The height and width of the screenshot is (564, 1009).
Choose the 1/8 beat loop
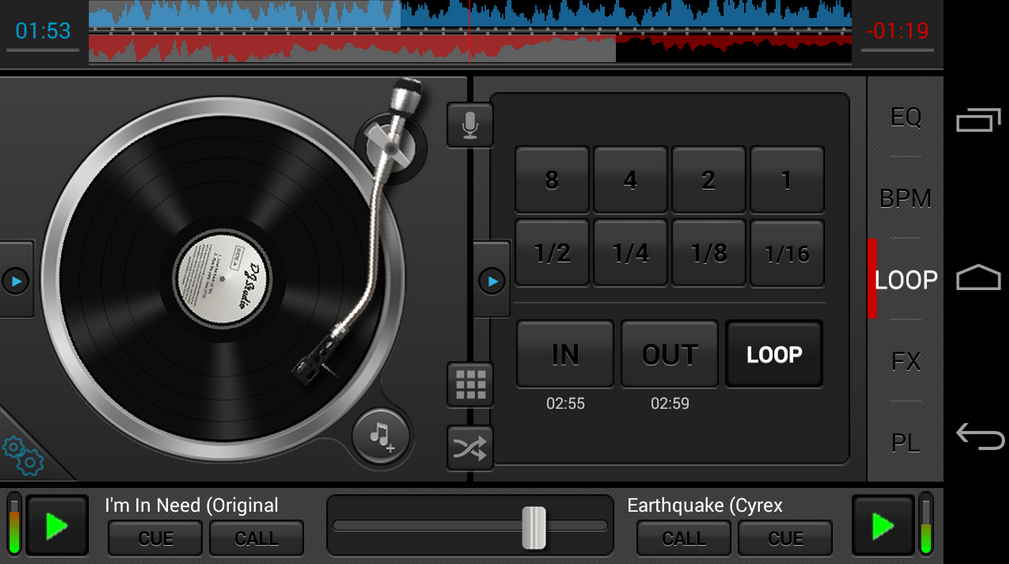pos(708,253)
